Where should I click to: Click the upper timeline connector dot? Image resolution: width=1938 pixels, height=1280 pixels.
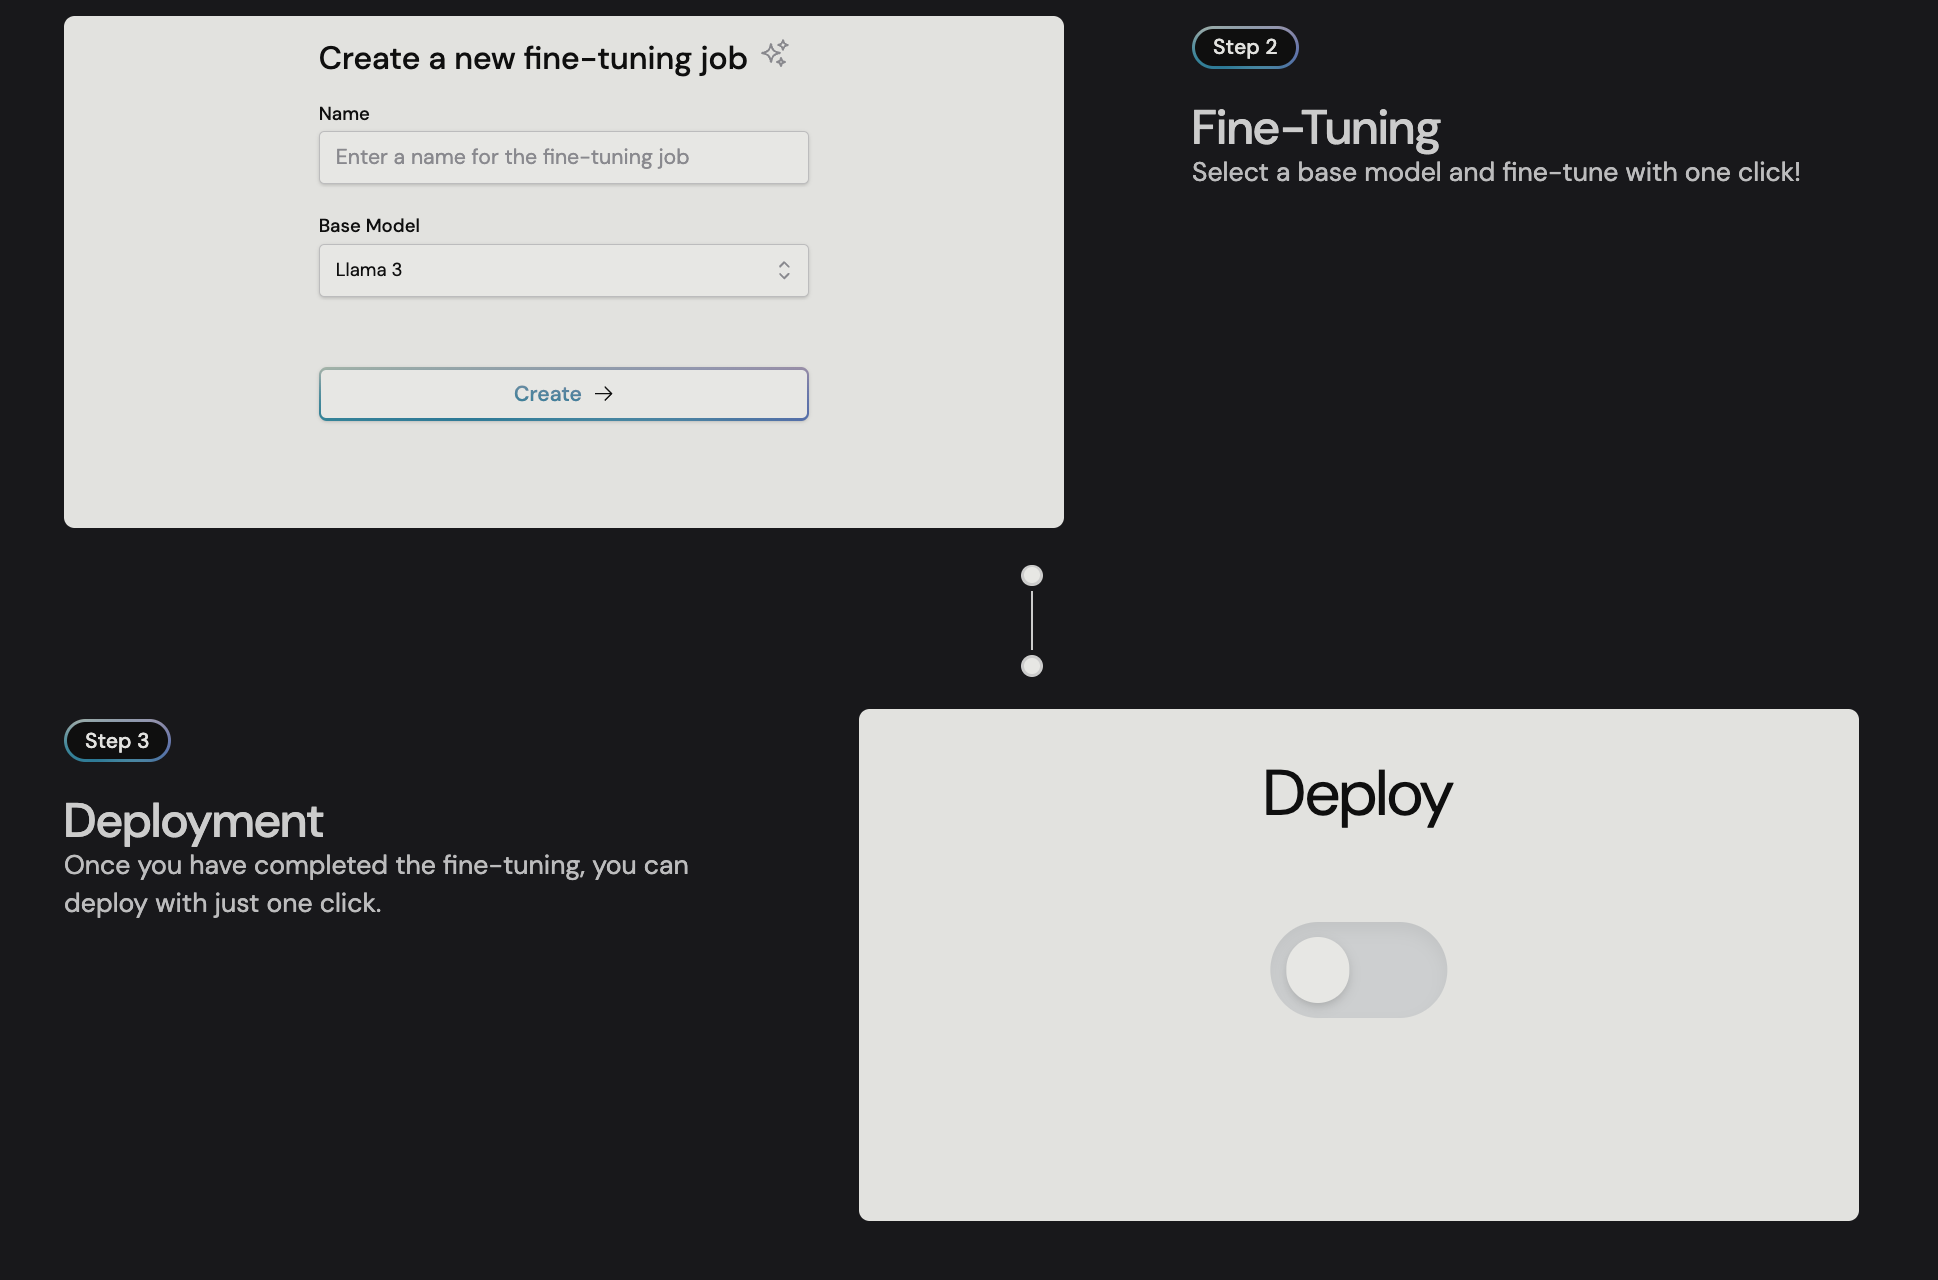1032,576
